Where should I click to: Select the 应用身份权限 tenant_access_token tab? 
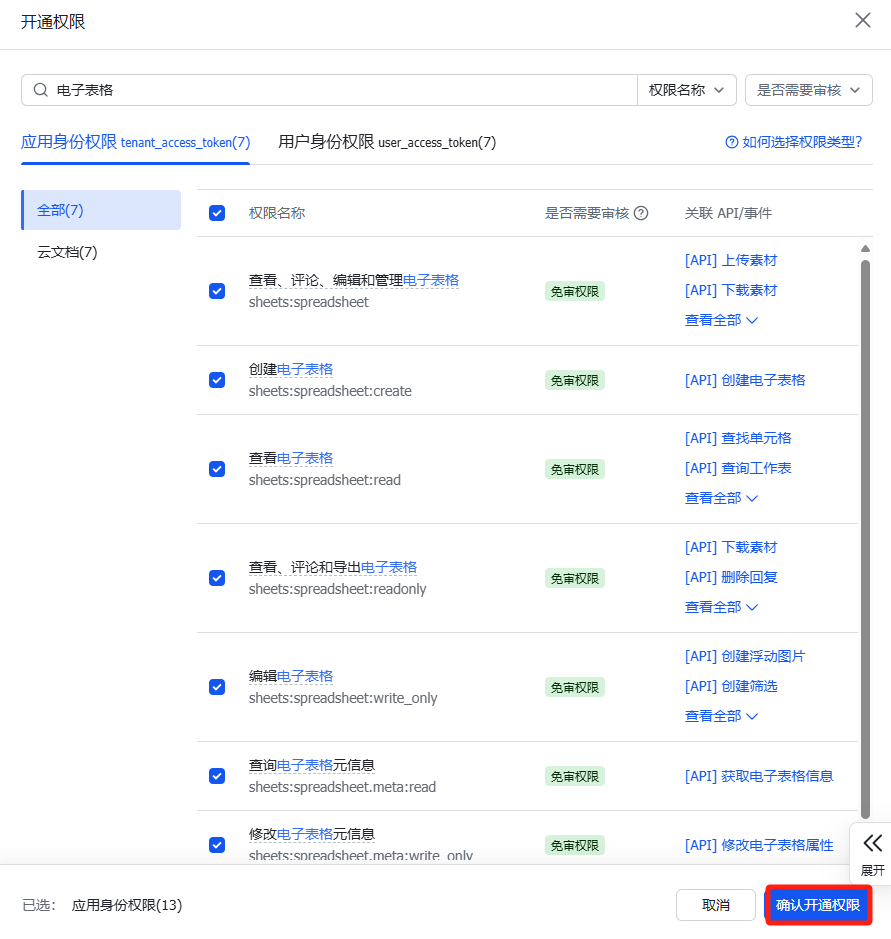point(135,142)
